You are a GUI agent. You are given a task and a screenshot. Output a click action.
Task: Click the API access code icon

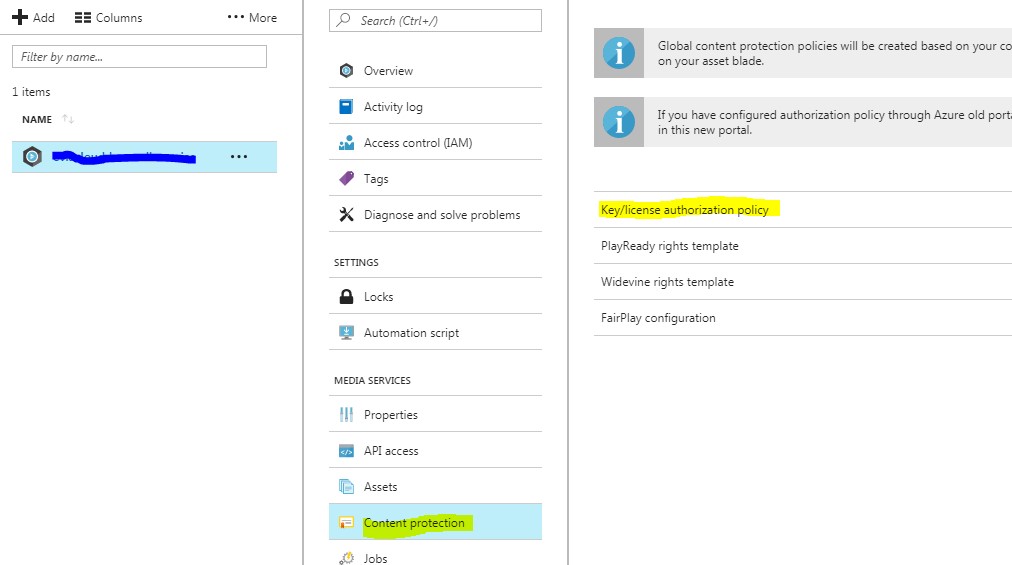point(347,451)
